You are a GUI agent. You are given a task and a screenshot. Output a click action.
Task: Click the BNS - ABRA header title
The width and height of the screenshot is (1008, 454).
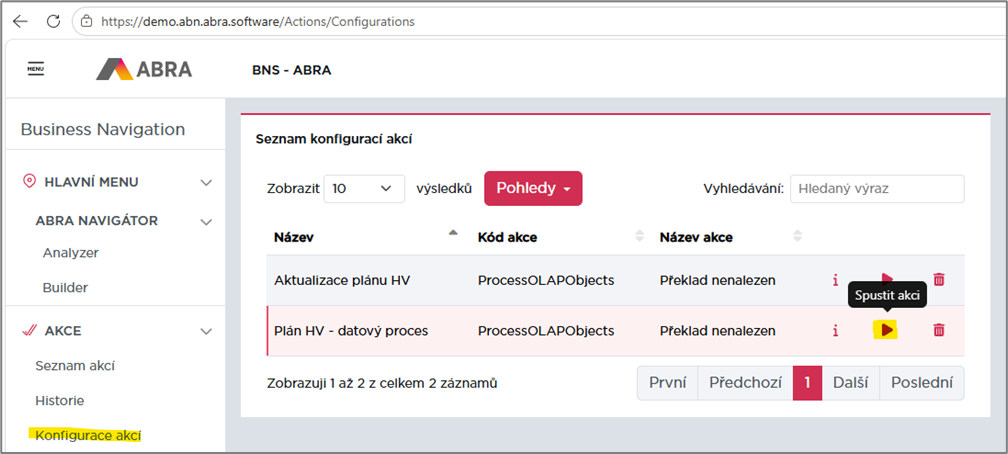pyautogui.click(x=291, y=70)
